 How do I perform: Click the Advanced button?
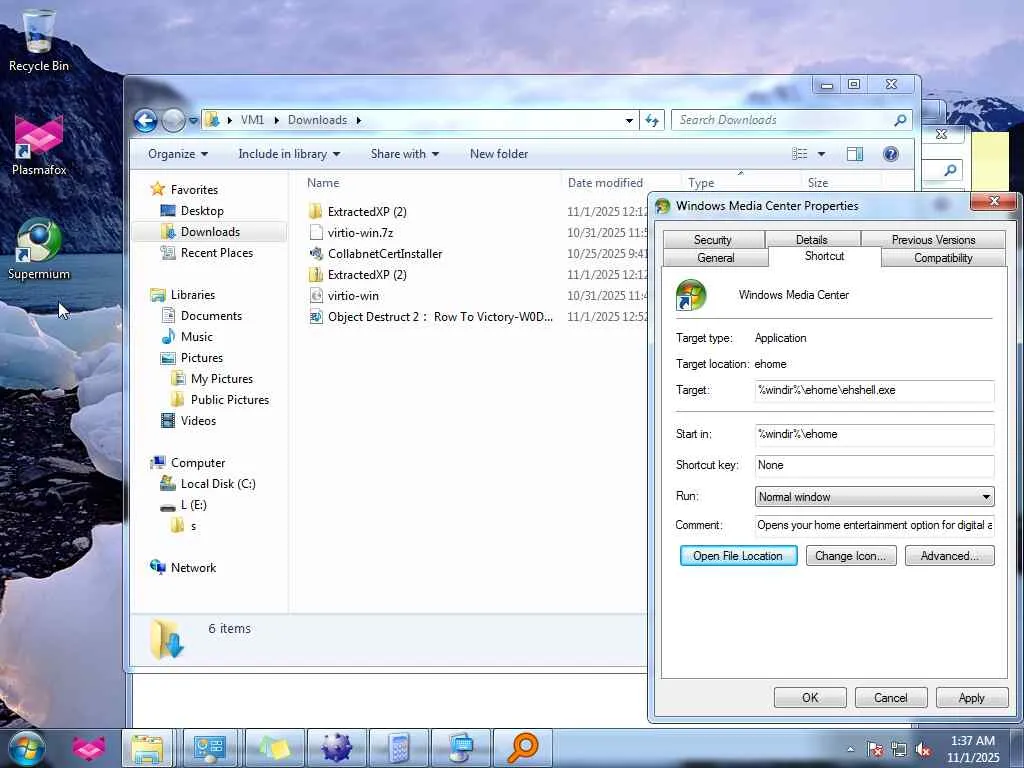950,556
